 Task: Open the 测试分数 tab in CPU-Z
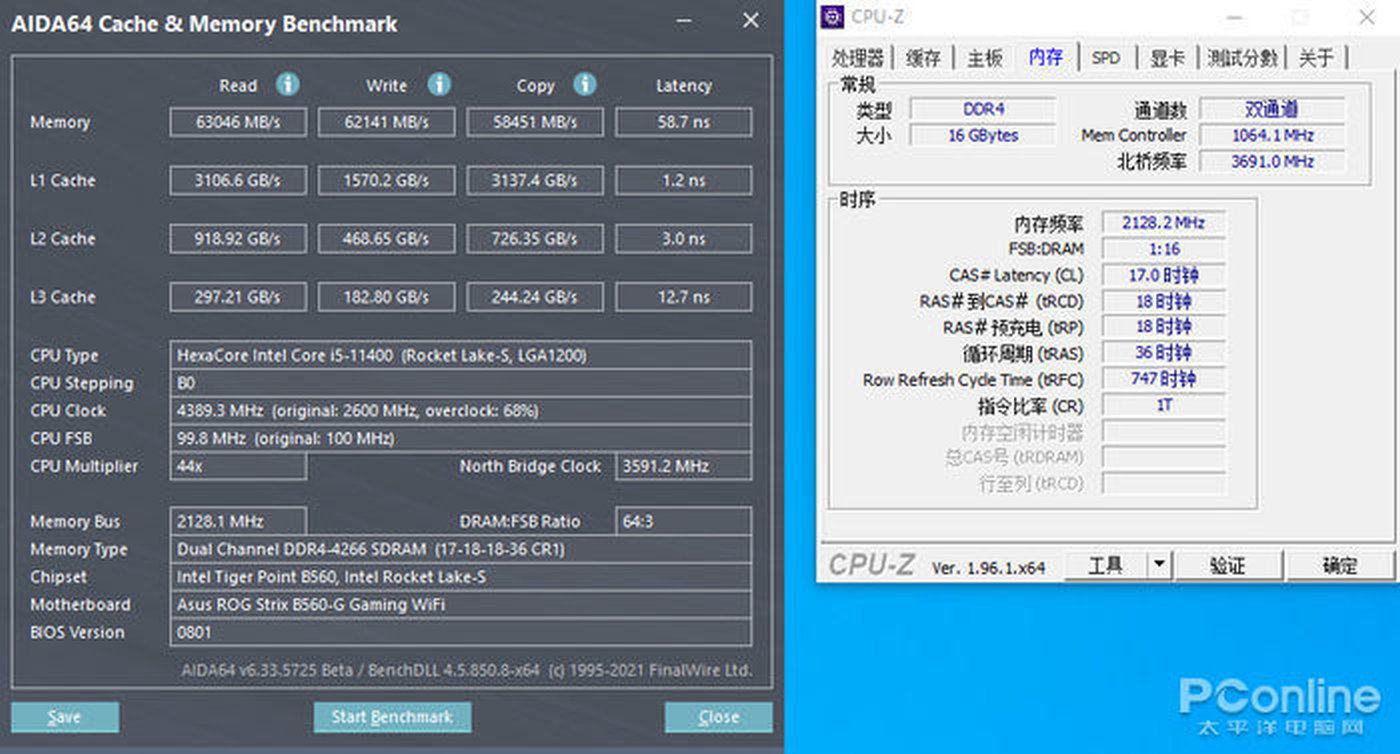1242,58
